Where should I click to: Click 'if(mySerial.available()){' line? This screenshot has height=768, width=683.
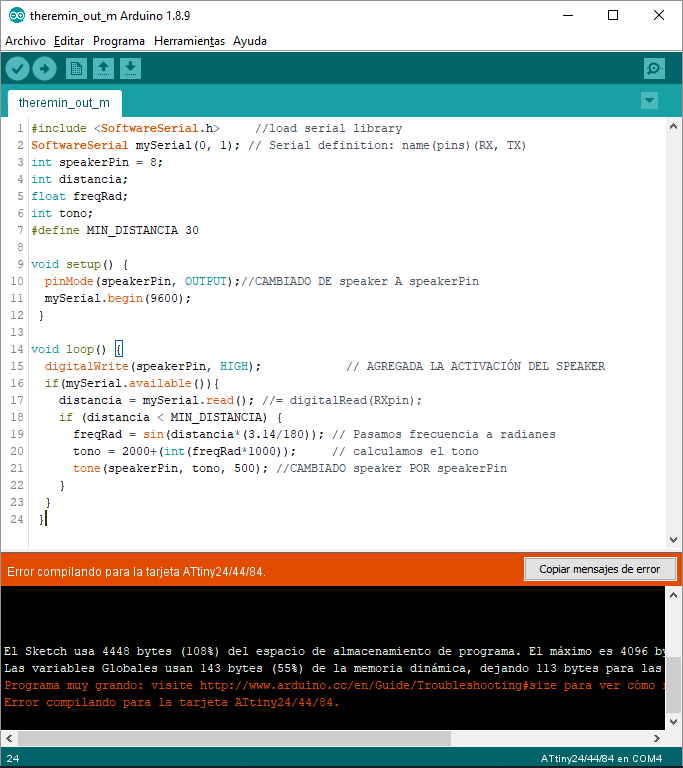(x=132, y=384)
